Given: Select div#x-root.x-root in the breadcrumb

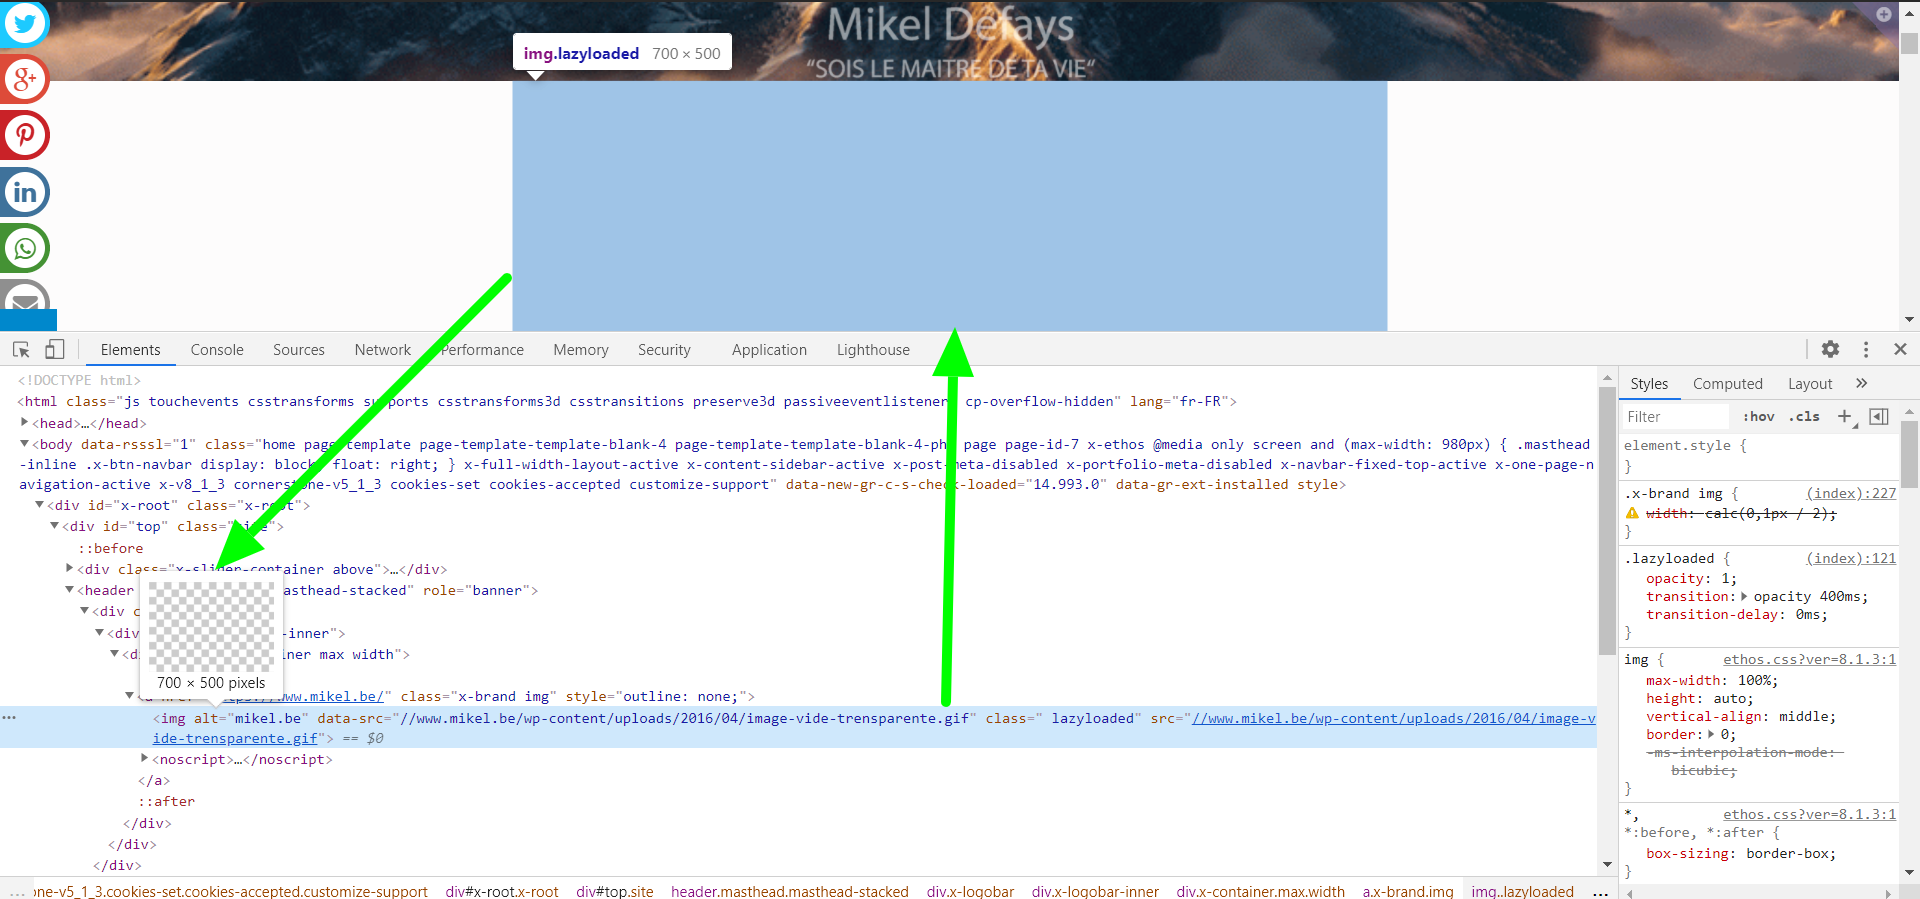Looking at the screenshot, I should 502,891.
